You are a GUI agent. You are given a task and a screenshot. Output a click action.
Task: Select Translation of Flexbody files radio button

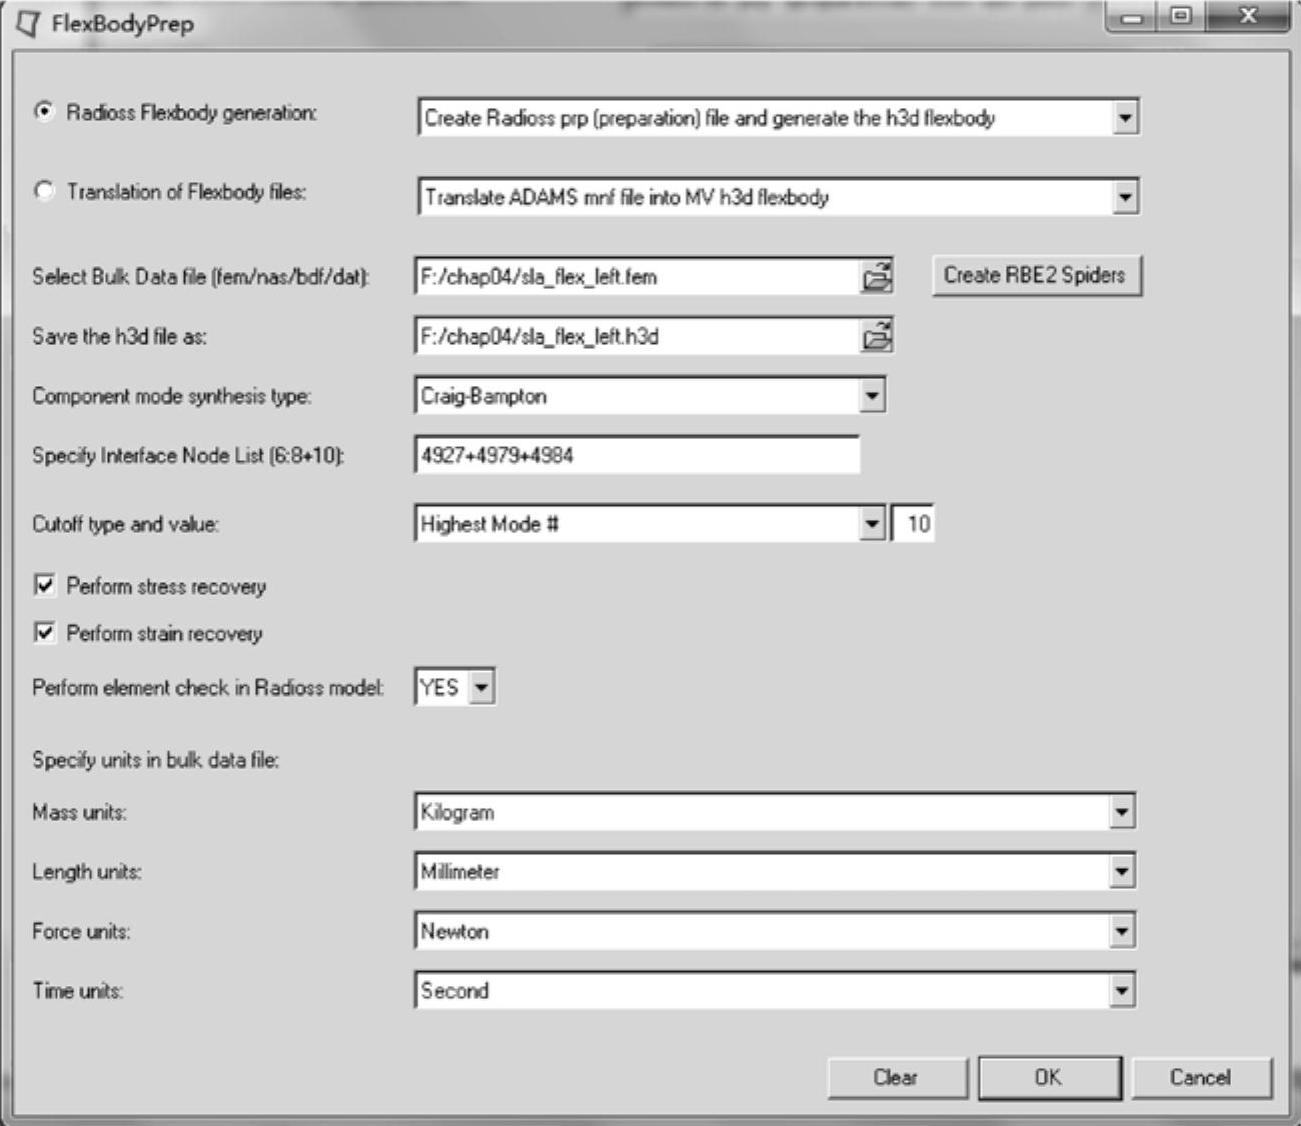tap(44, 191)
